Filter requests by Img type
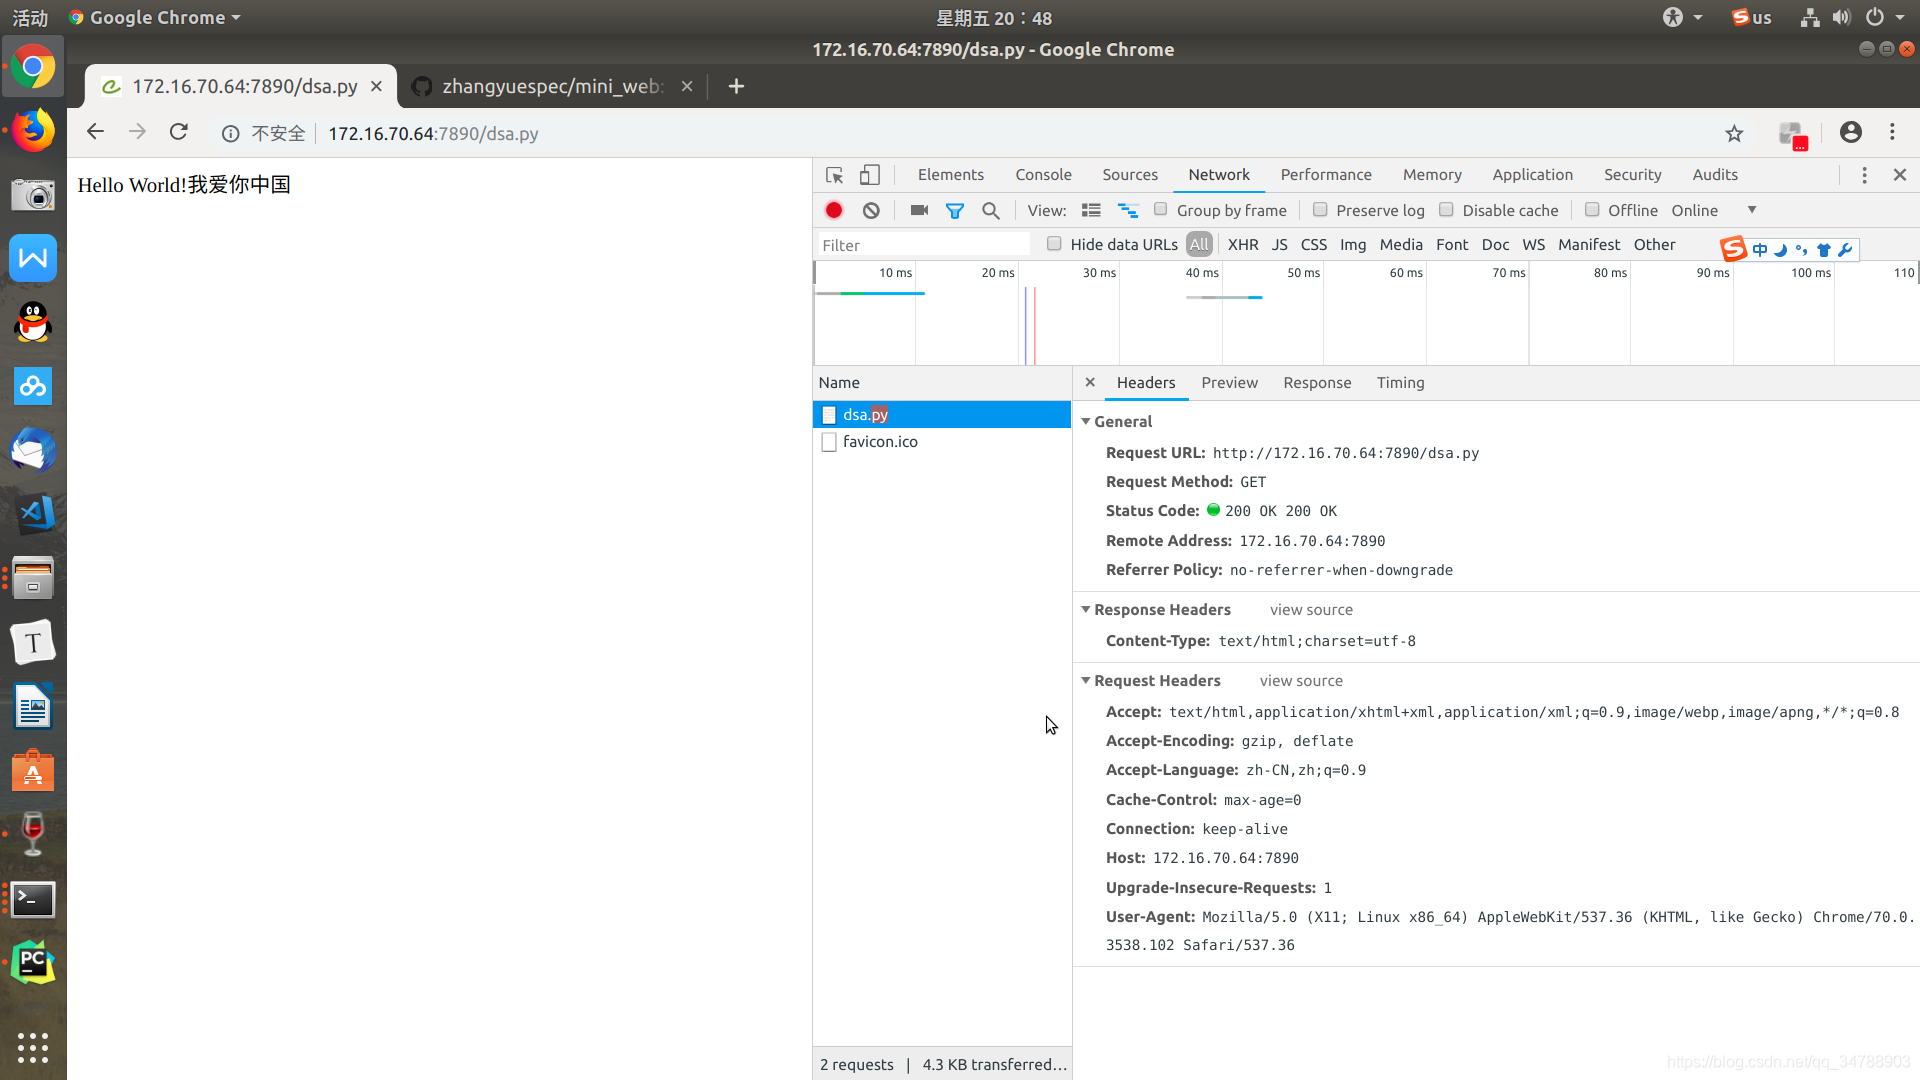Image resolution: width=1920 pixels, height=1080 pixels. (x=1353, y=244)
